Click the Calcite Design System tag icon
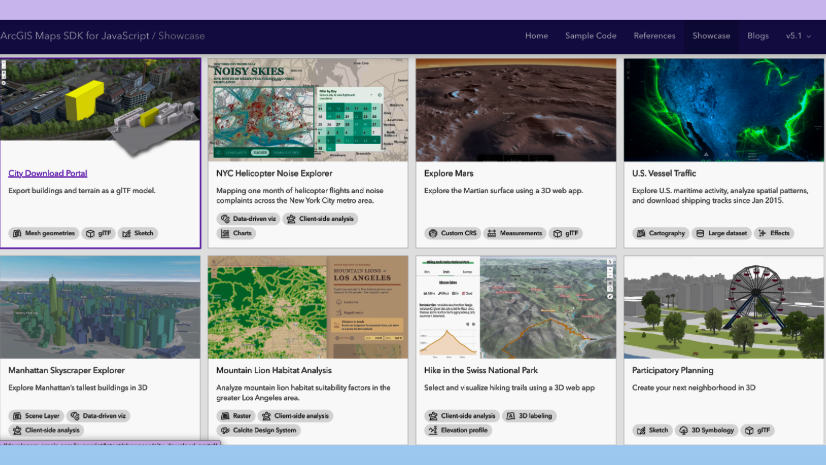 click(225, 430)
